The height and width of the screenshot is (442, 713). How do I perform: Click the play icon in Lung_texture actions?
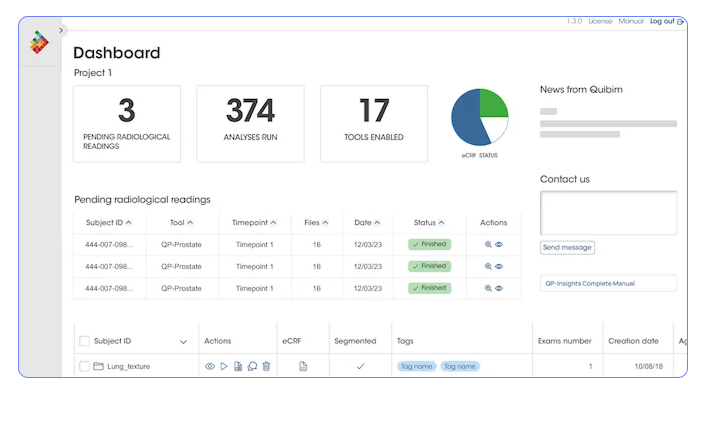click(224, 367)
